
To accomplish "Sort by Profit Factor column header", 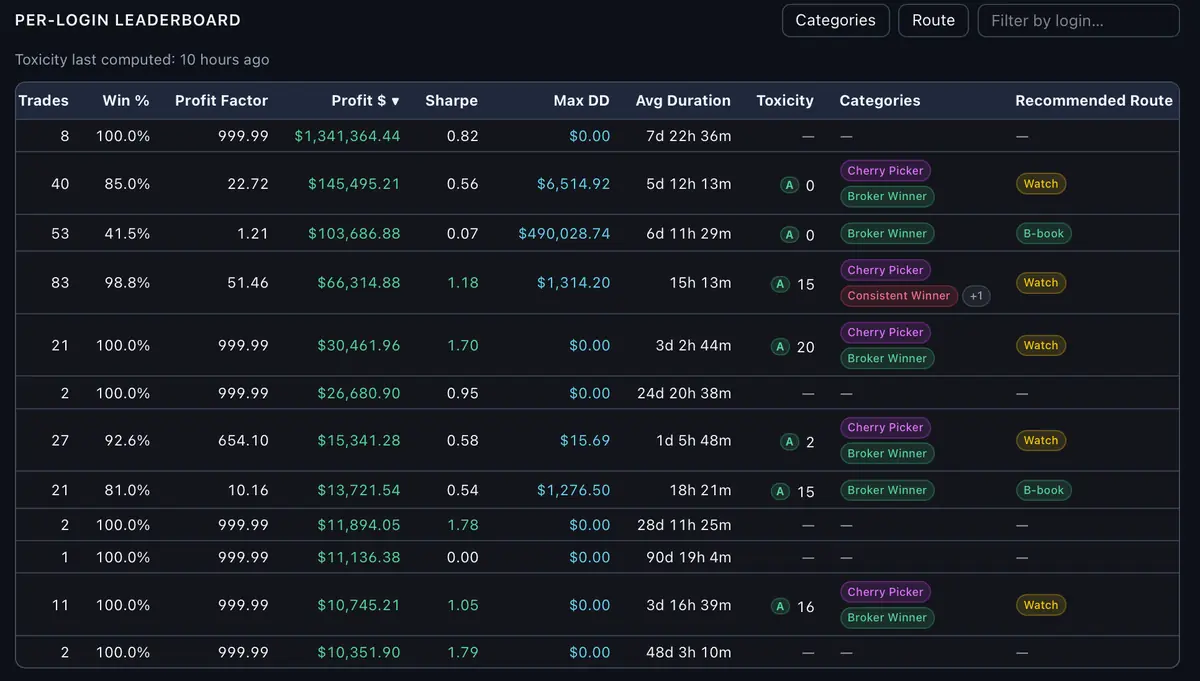I will [221, 100].
